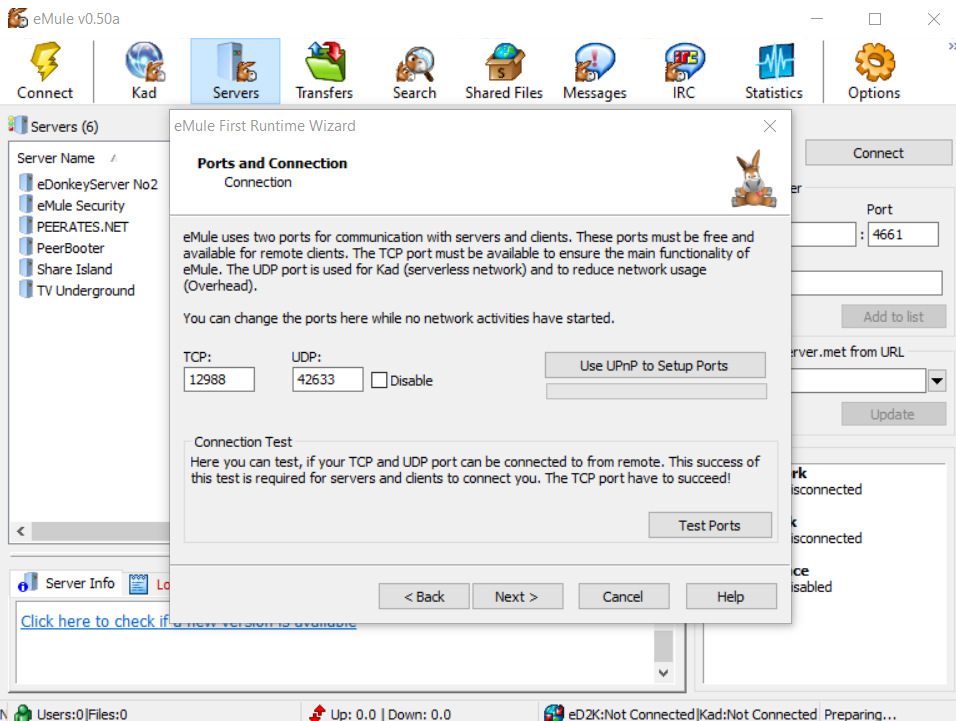The width and height of the screenshot is (956, 721).
Task: Click the Connect lightning bolt icon
Action: coord(45,62)
